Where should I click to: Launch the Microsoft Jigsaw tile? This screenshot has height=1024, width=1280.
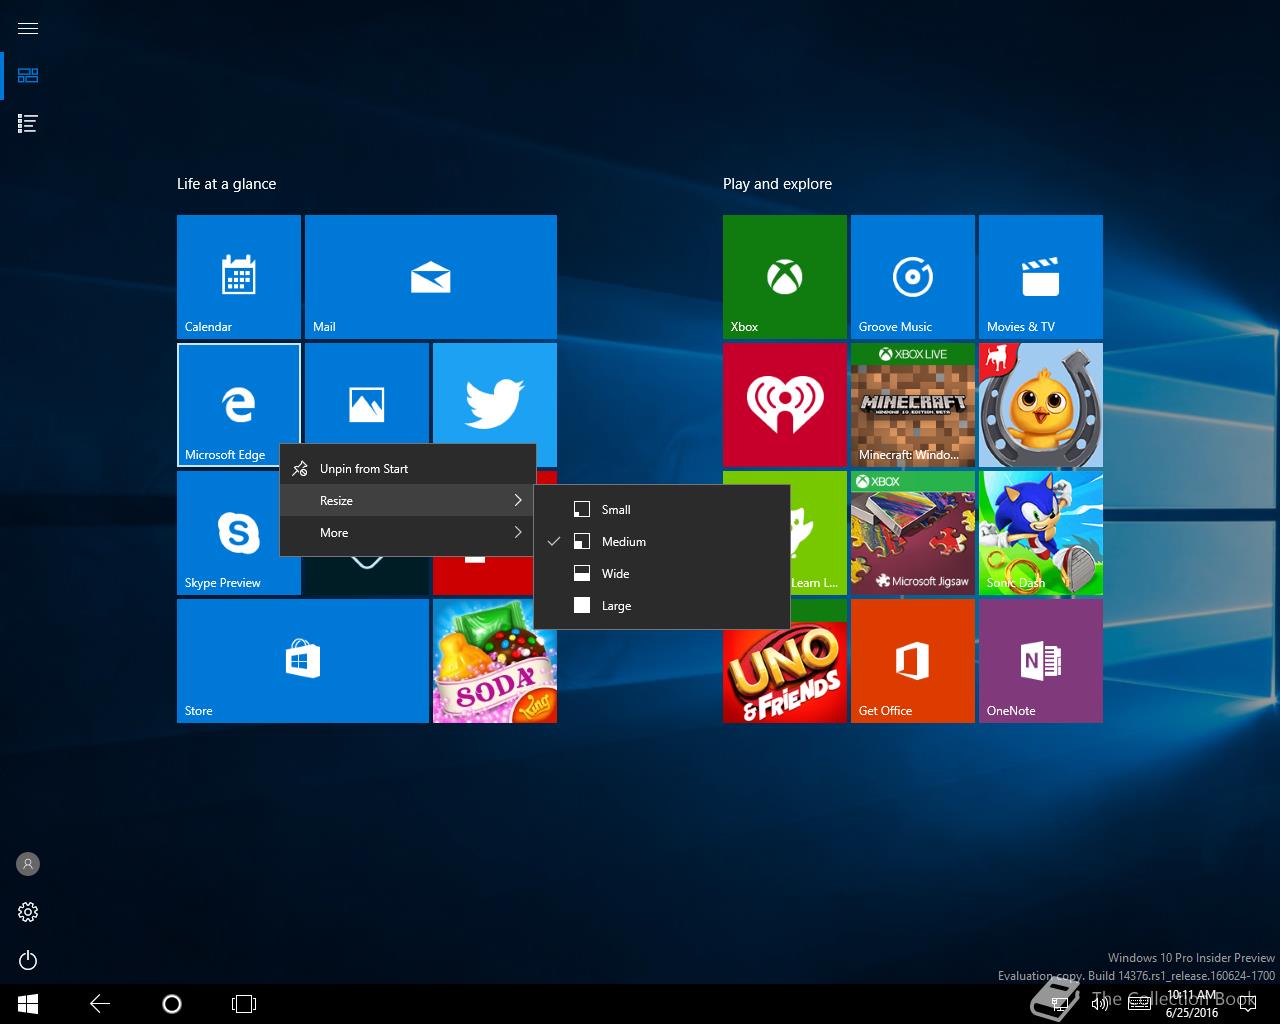[x=913, y=533]
